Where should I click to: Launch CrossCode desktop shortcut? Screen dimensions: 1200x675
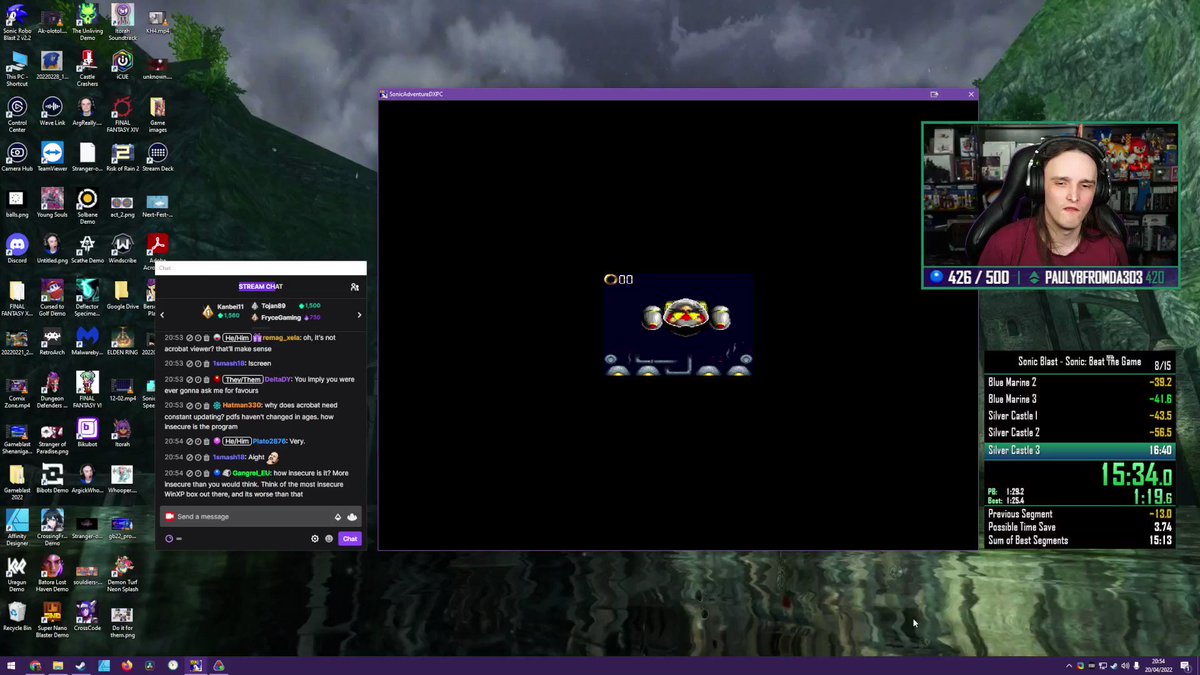tap(87, 617)
